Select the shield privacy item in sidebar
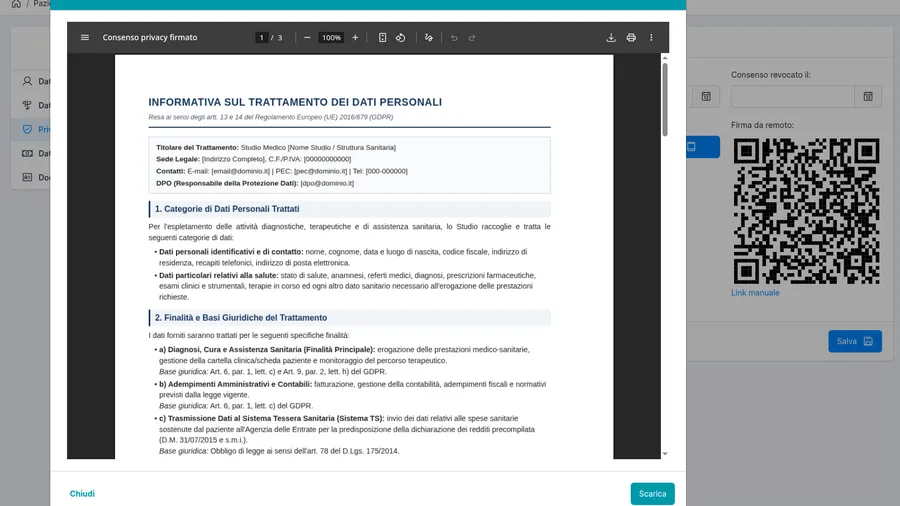 click(x=30, y=129)
